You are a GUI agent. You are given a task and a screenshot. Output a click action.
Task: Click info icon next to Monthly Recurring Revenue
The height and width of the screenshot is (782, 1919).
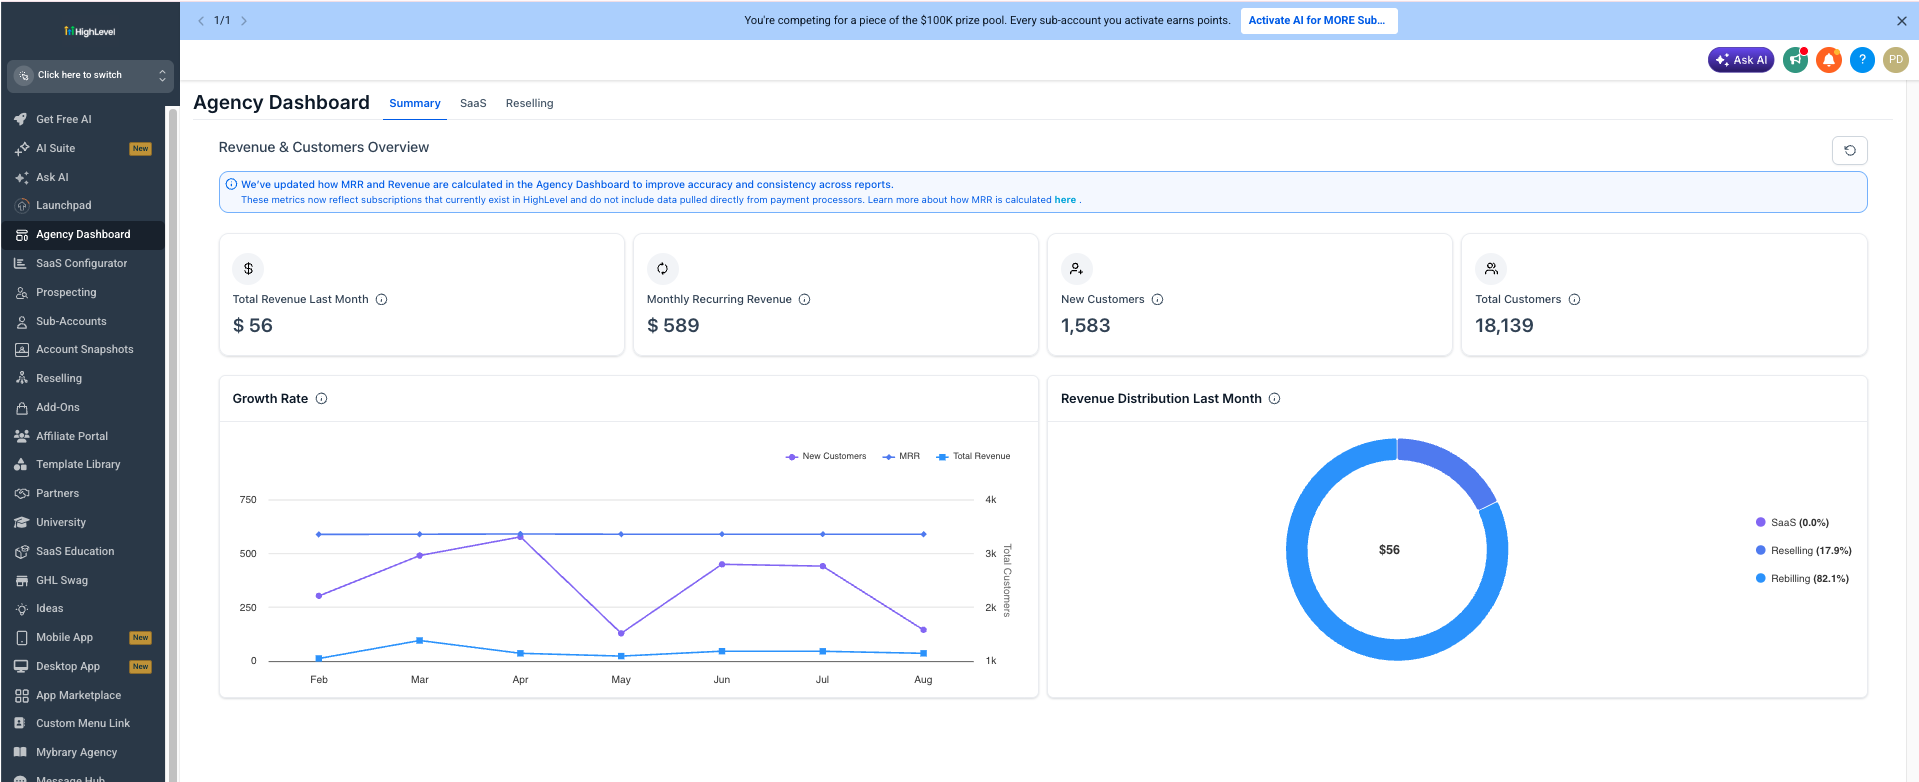pyautogui.click(x=804, y=300)
